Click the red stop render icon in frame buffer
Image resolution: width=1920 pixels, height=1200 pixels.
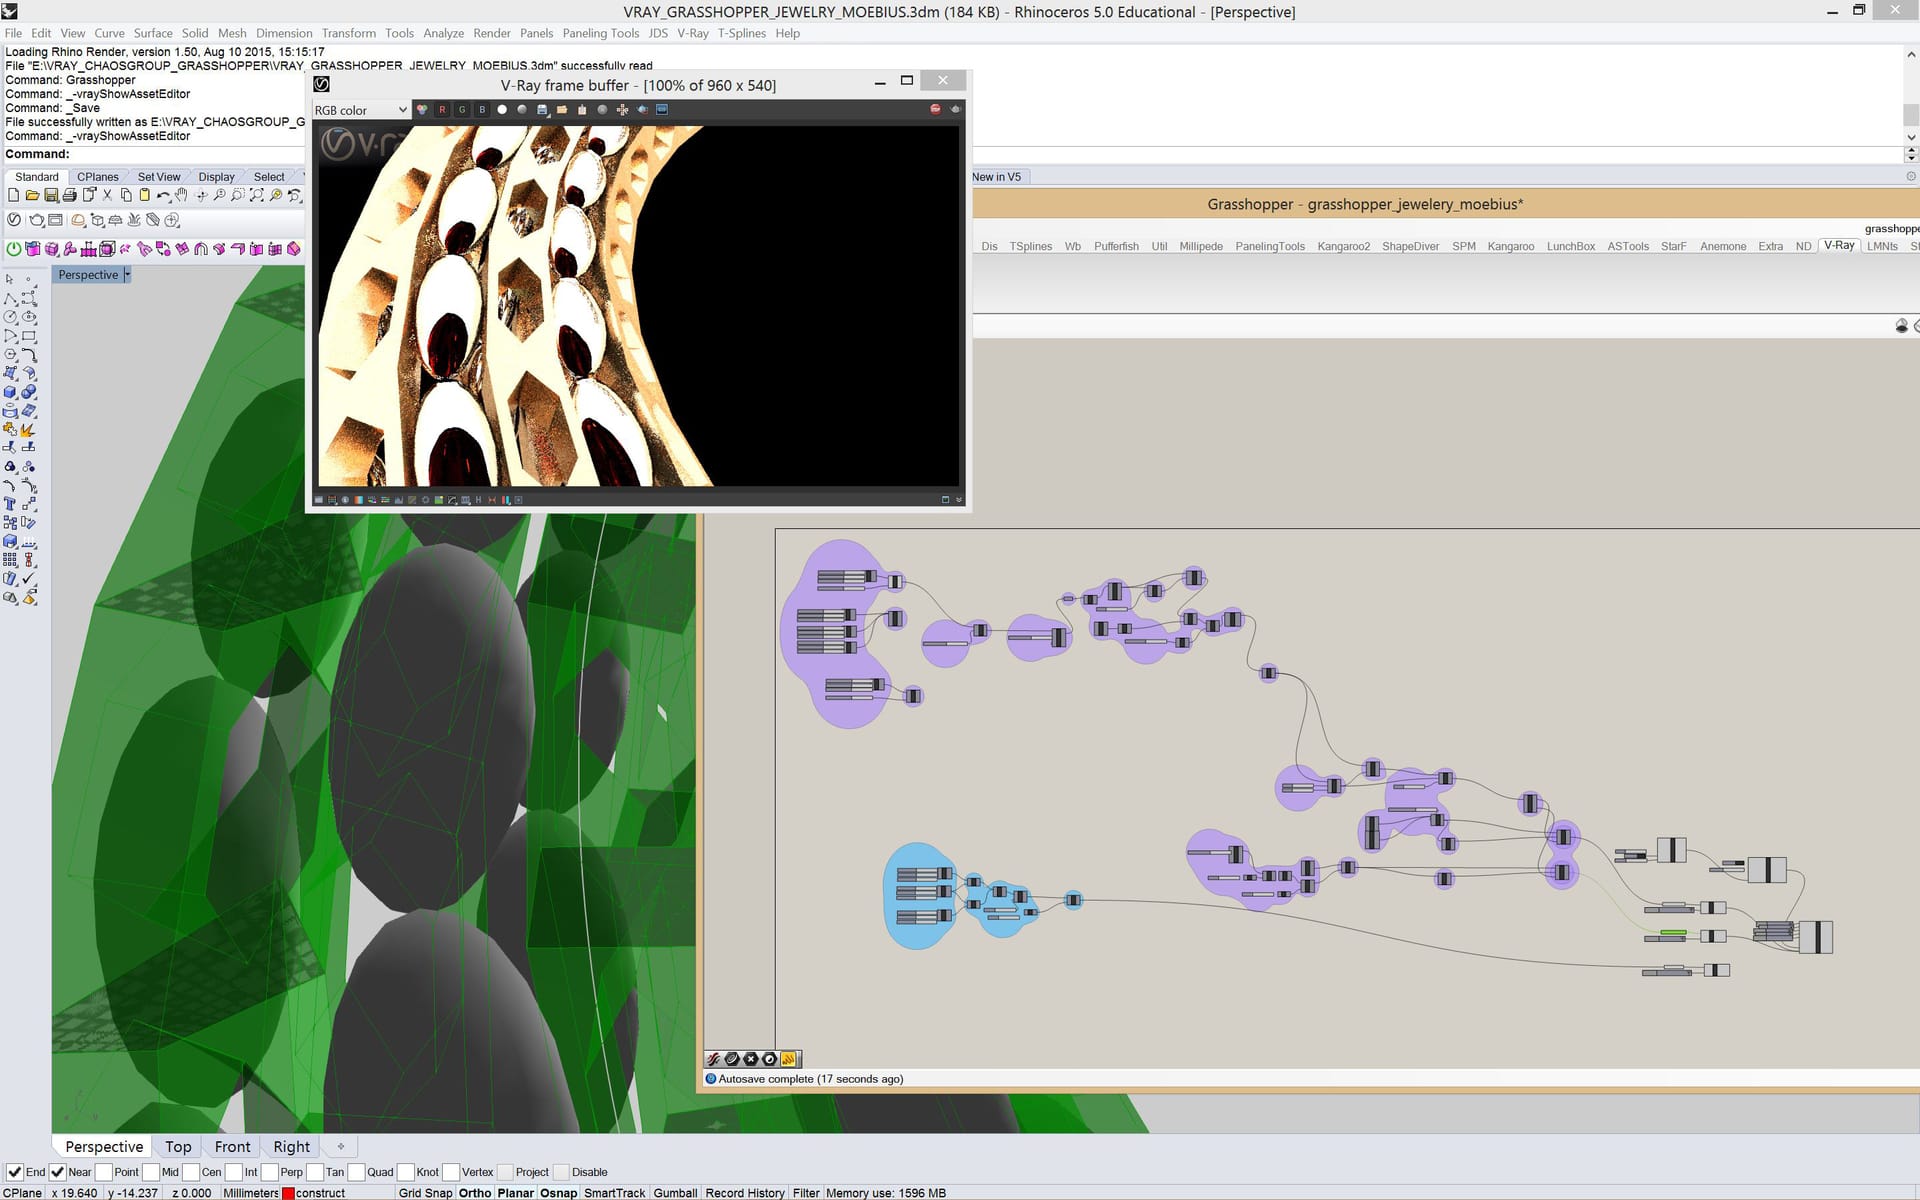click(935, 109)
